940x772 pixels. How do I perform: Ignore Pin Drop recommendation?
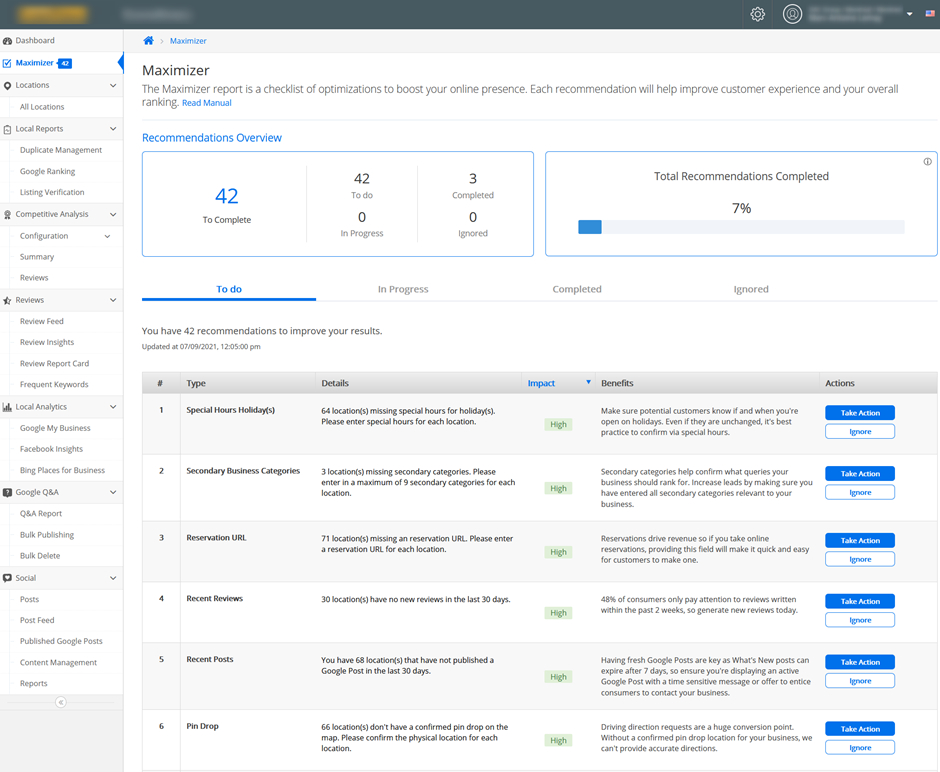[x=860, y=748]
